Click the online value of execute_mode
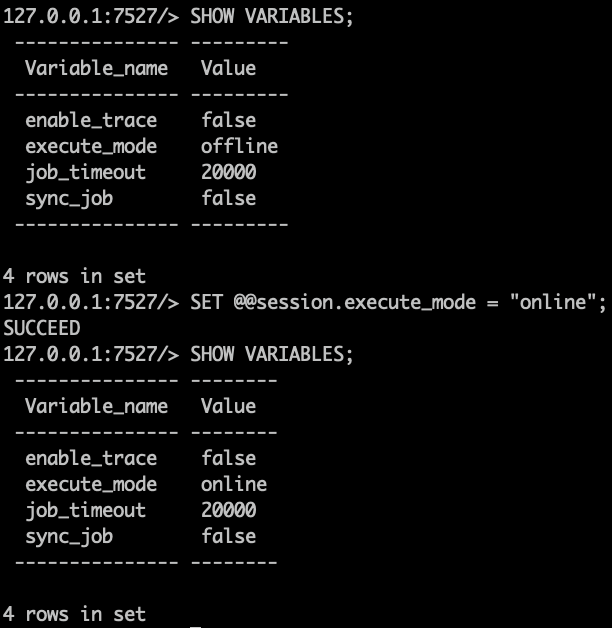The image size is (612, 628). [x=234, y=484]
